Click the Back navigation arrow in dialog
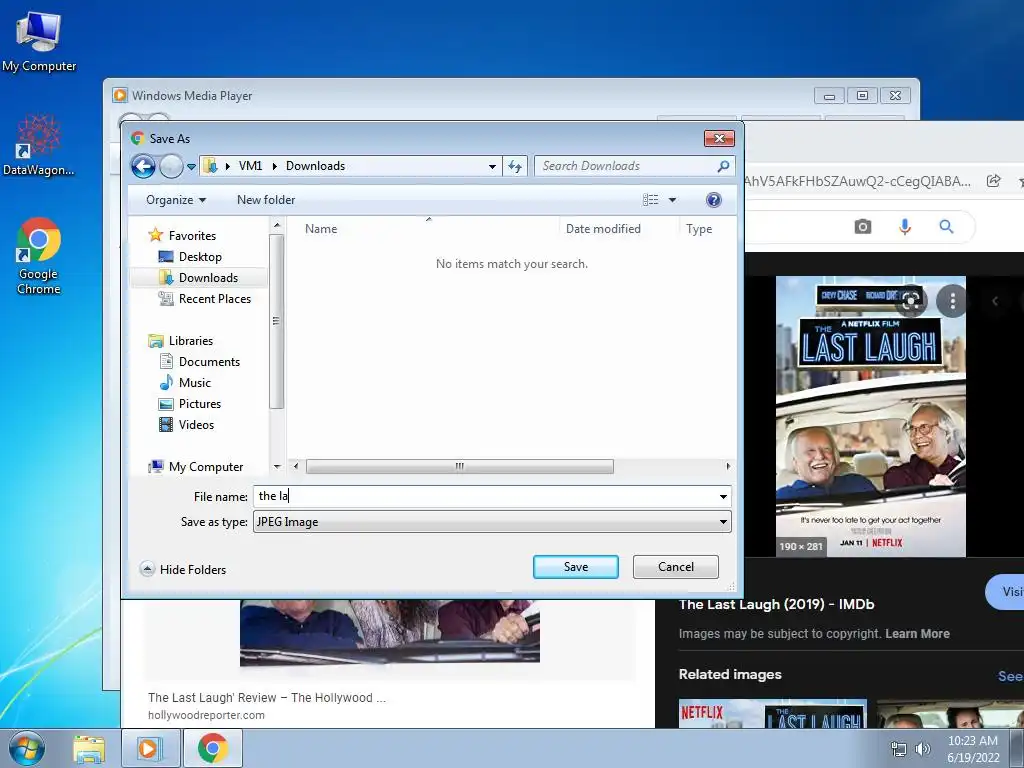This screenshot has height=768, width=1024. 144,167
